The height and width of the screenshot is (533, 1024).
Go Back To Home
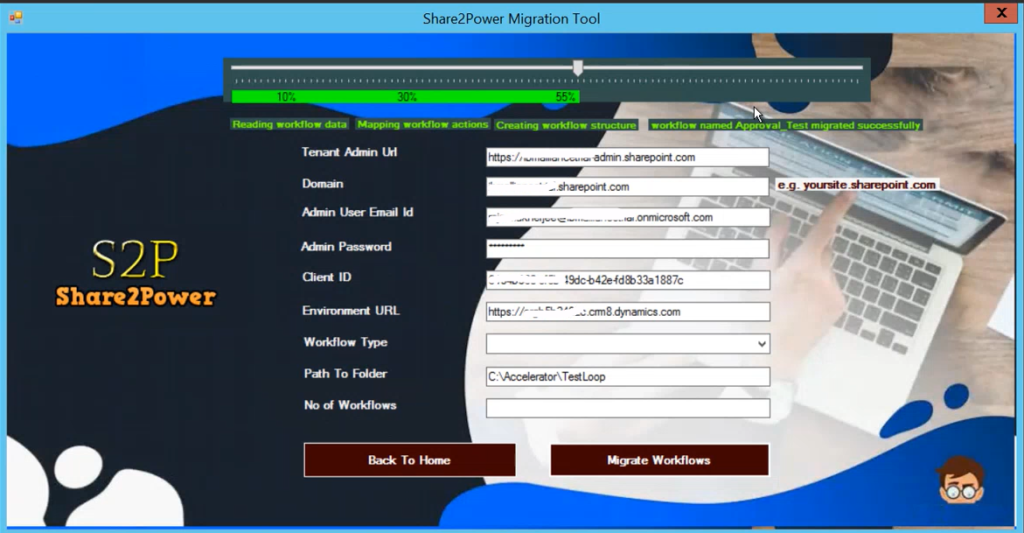tap(409, 460)
